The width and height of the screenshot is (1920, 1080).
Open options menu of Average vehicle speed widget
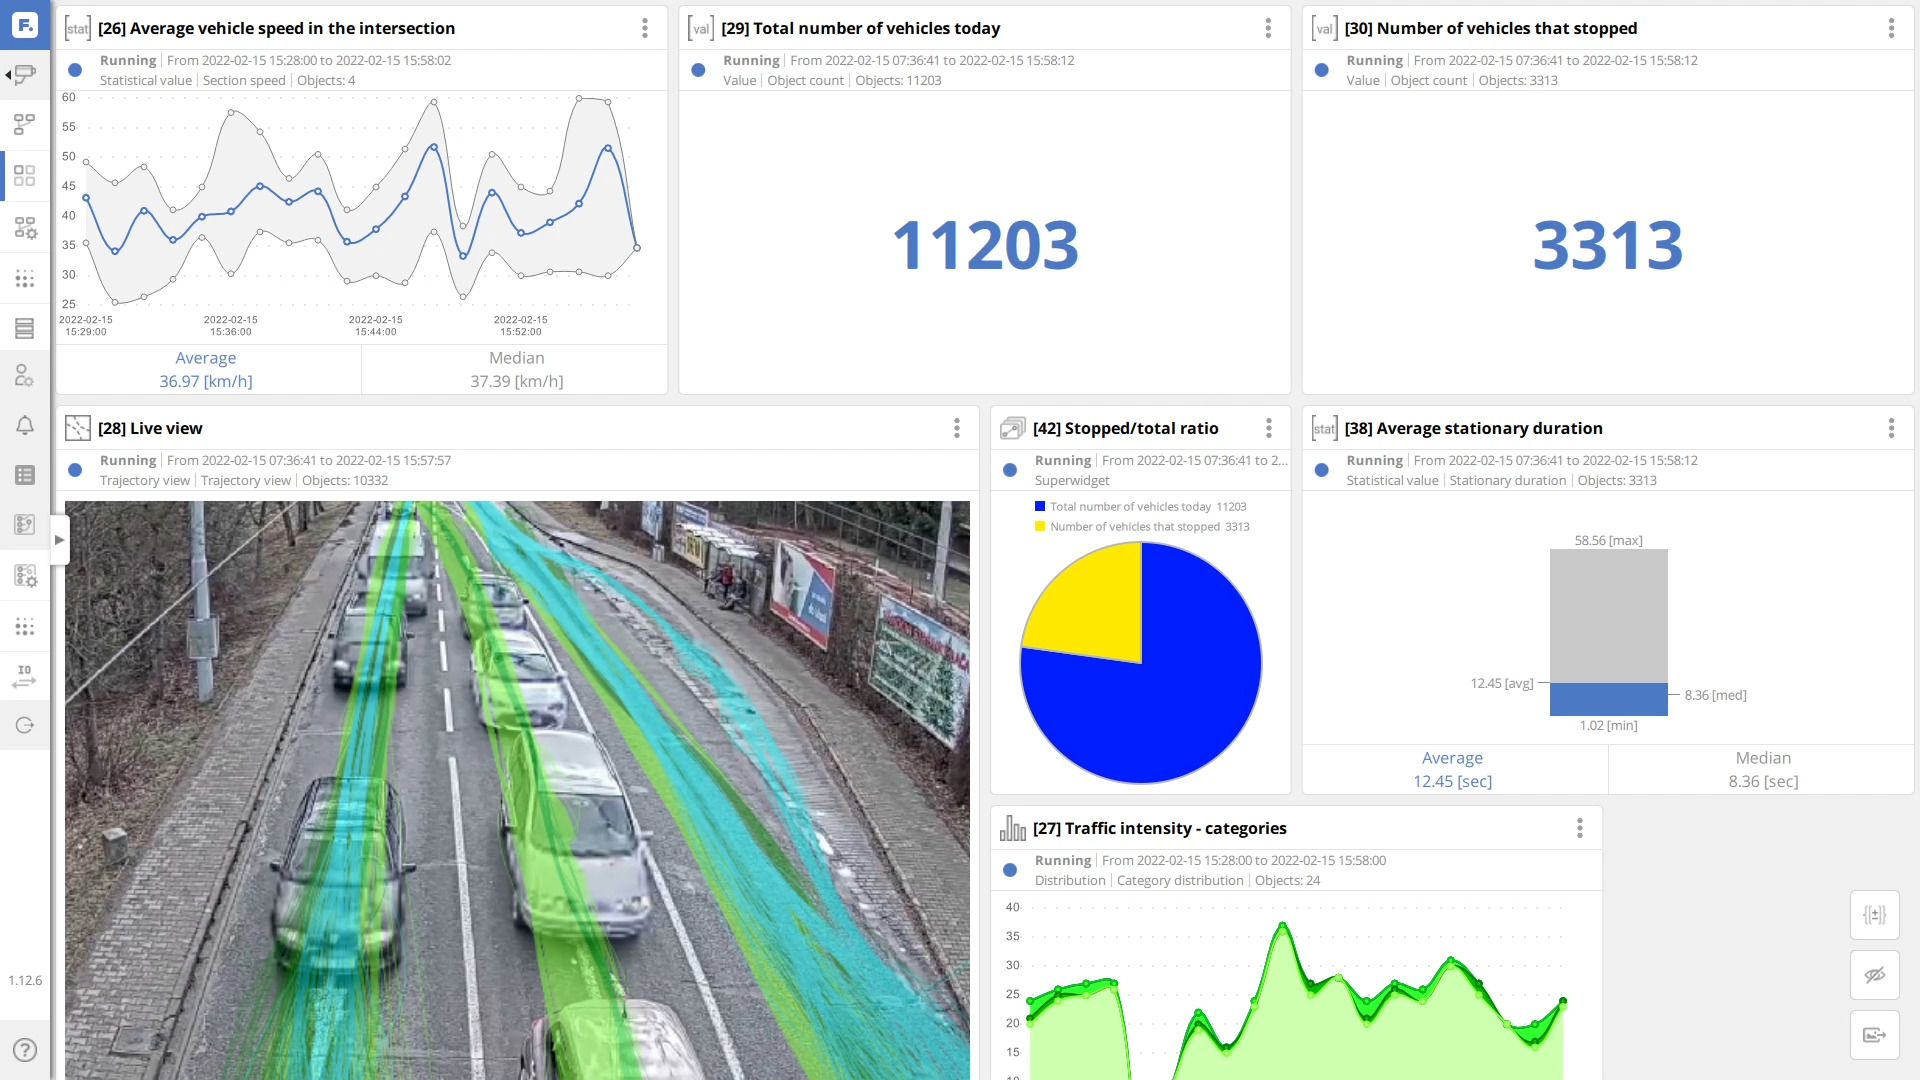pyautogui.click(x=645, y=28)
